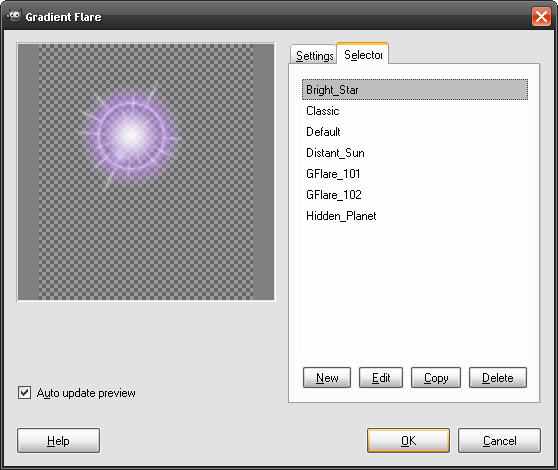Select Bright_Star flare in list
The image size is (558, 470).
415,90
